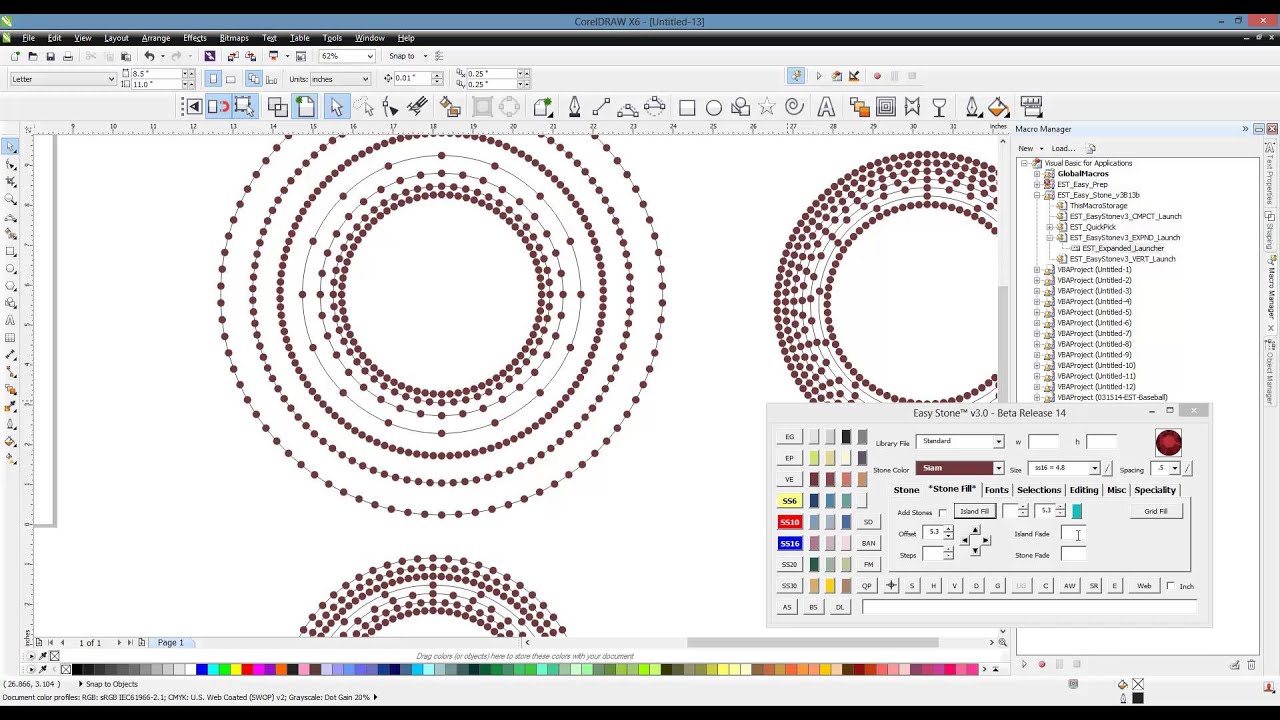1280x720 pixels.
Task: Click the Run macro play icon
Action: 819,76
